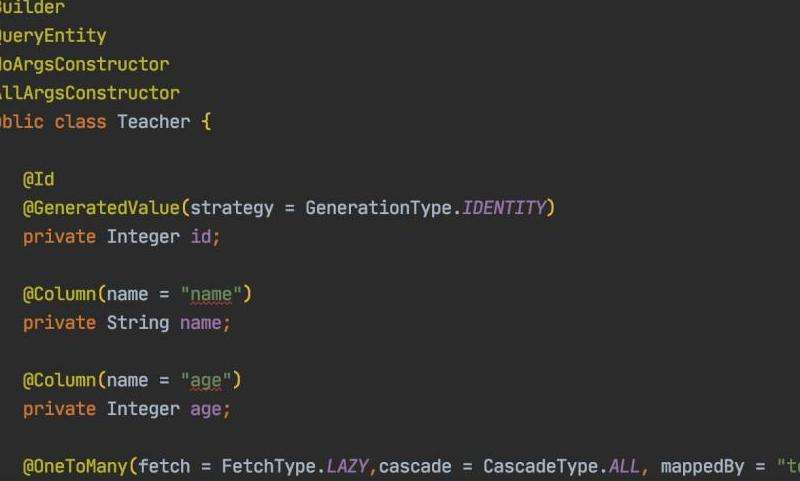The height and width of the screenshot is (481, 800).
Task: Click the underlined "name" string literal
Action: coord(211,294)
